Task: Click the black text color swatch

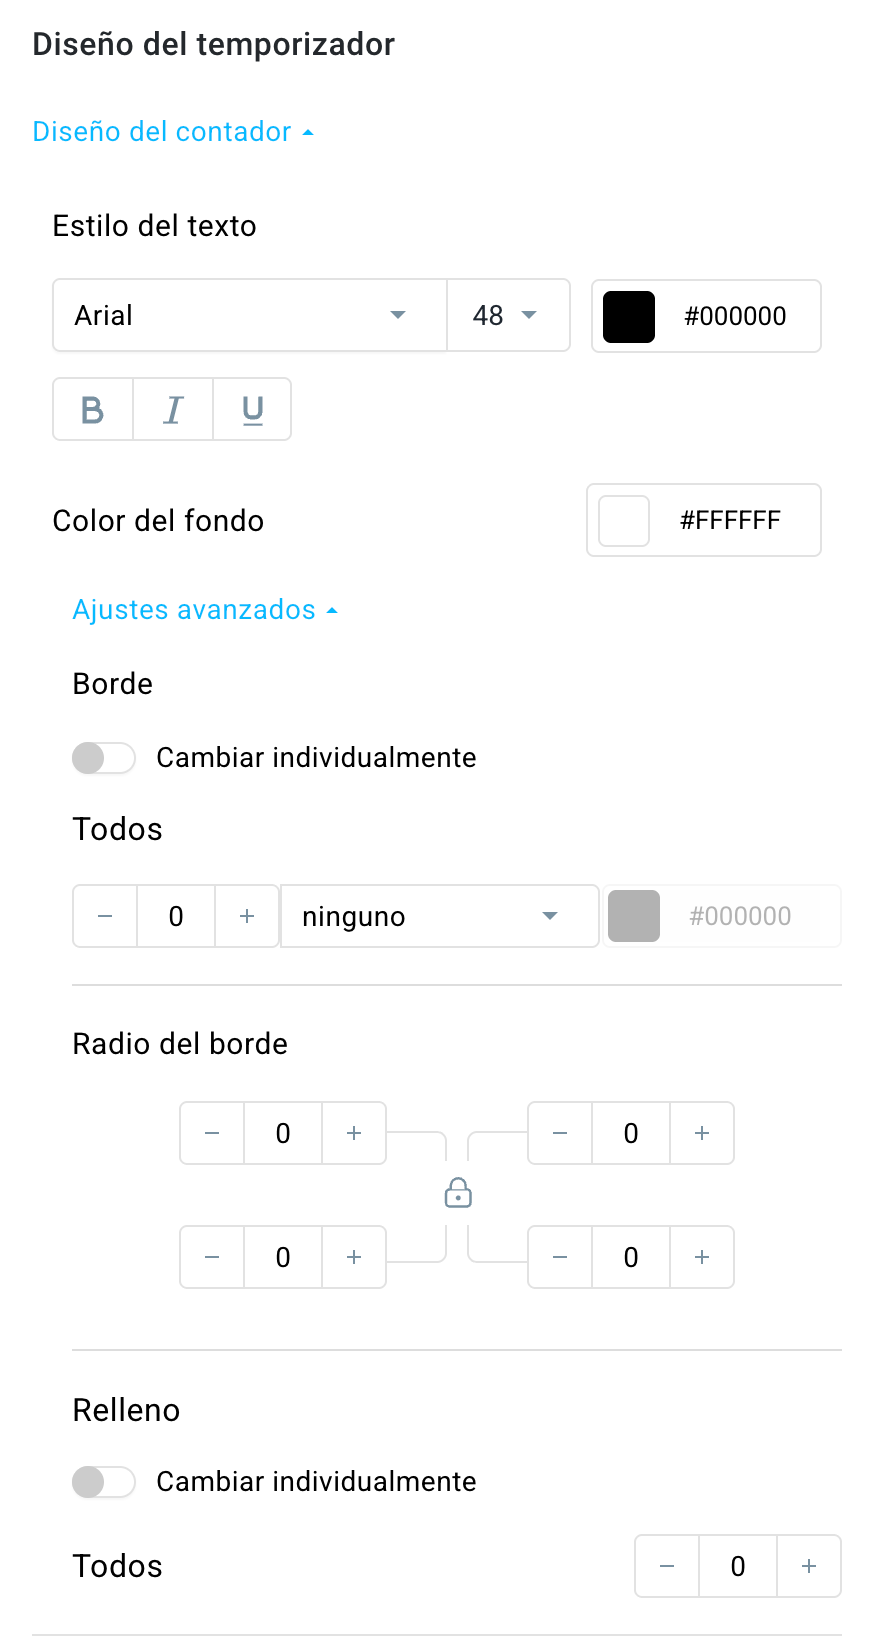Action: click(x=629, y=317)
